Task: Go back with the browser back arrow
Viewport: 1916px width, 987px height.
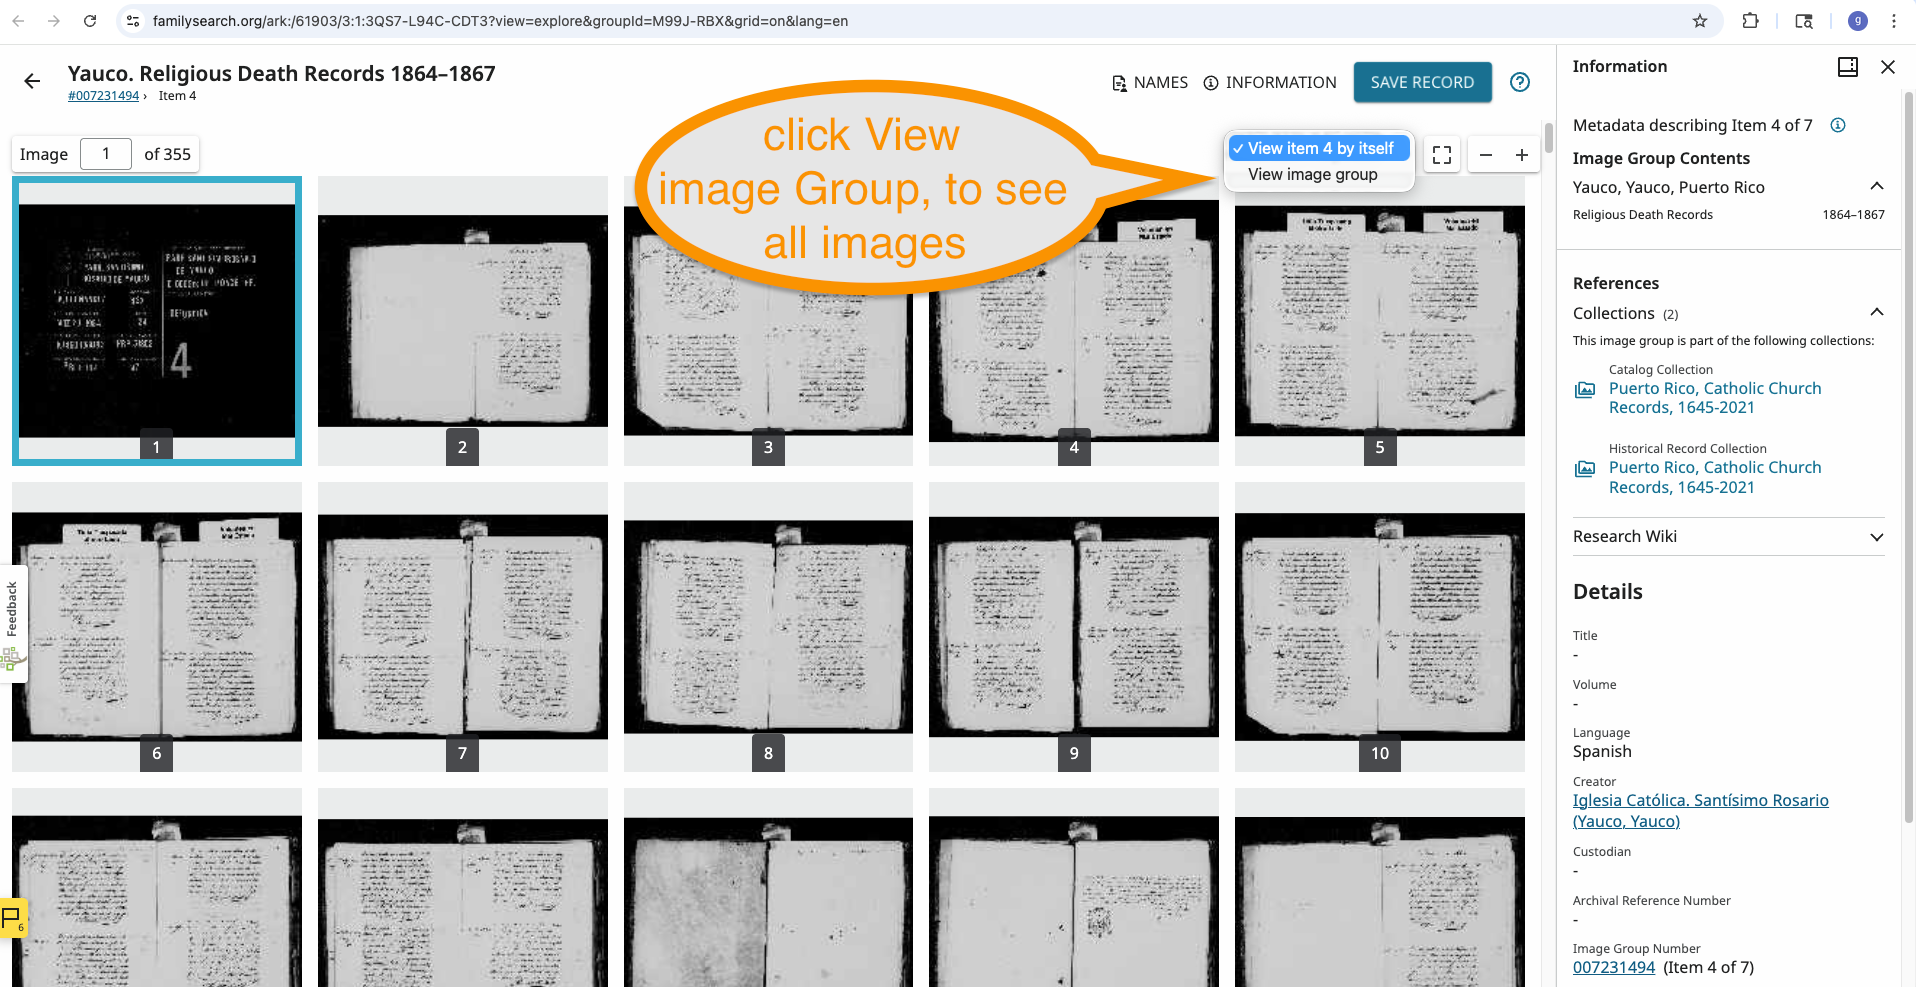Action: click(18, 21)
